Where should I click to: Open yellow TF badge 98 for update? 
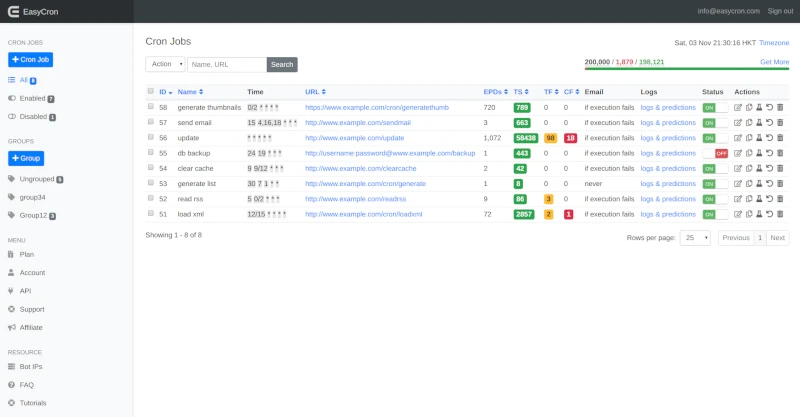(551, 138)
